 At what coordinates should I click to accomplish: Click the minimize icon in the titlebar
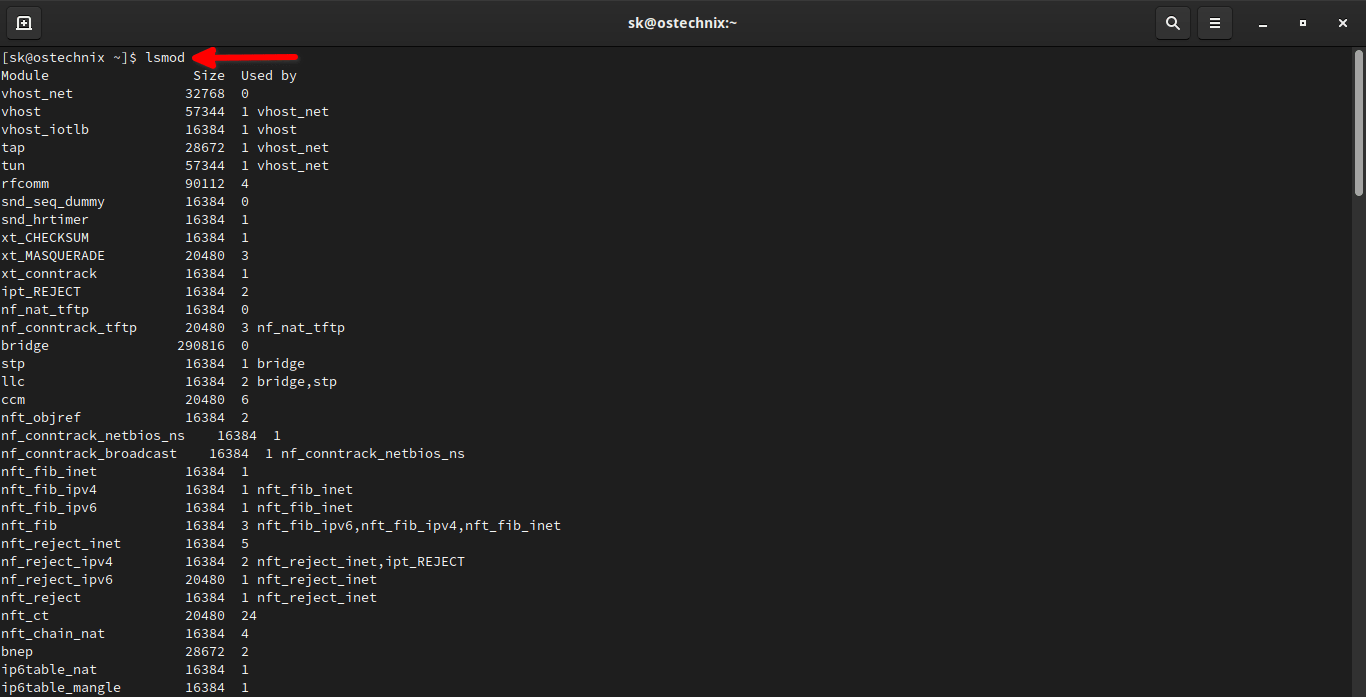(1262, 22)
